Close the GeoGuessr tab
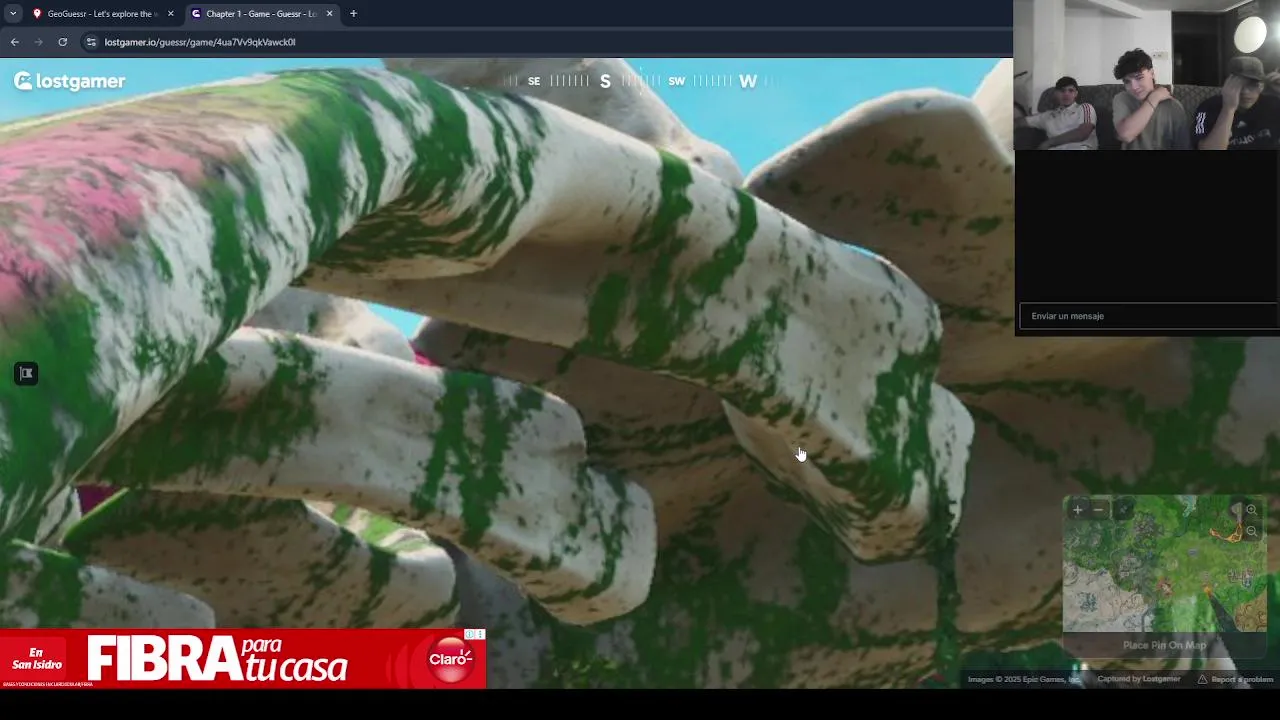 (170, 14)
